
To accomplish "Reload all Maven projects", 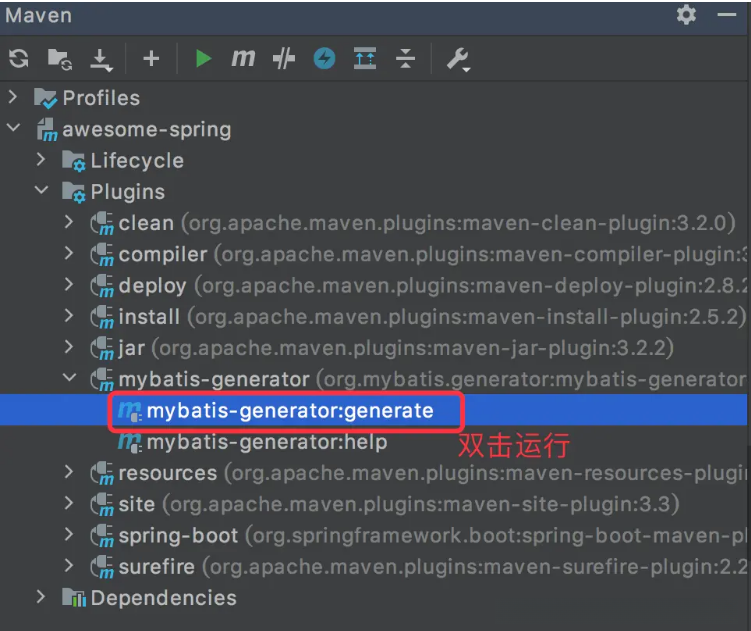I will click(19, 59).
